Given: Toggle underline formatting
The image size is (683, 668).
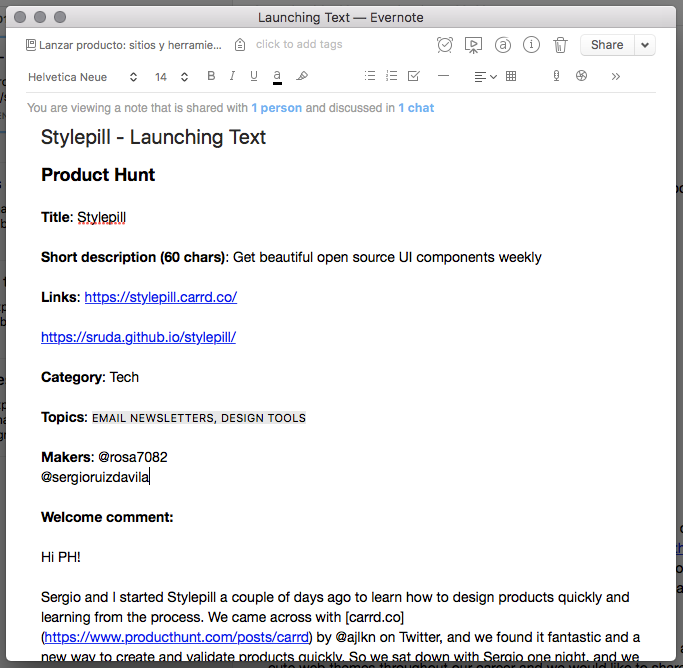Looking at the screenshot, I should [254, 76].
